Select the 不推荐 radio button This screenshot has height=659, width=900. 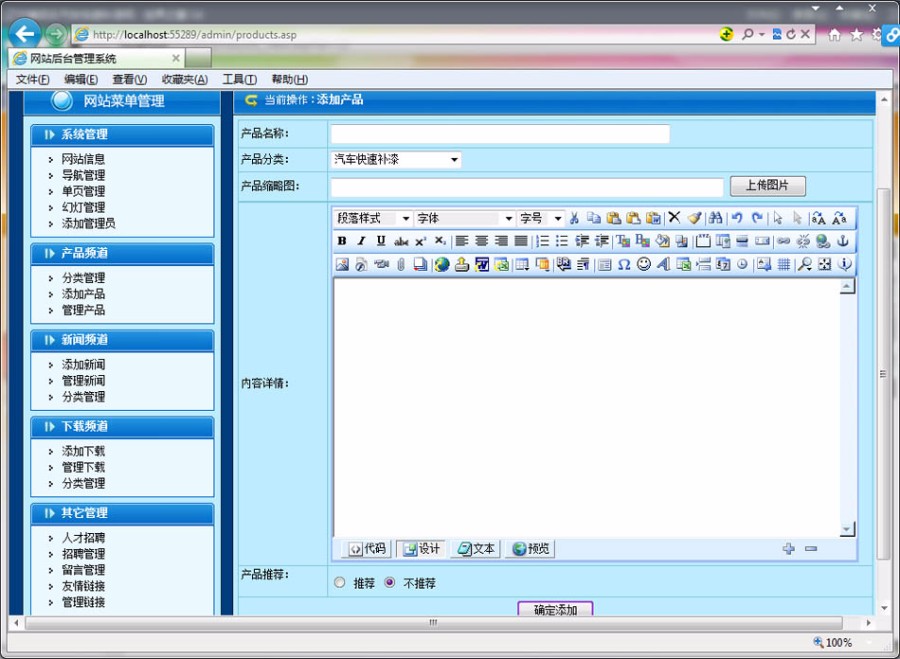tap(388, 583)
